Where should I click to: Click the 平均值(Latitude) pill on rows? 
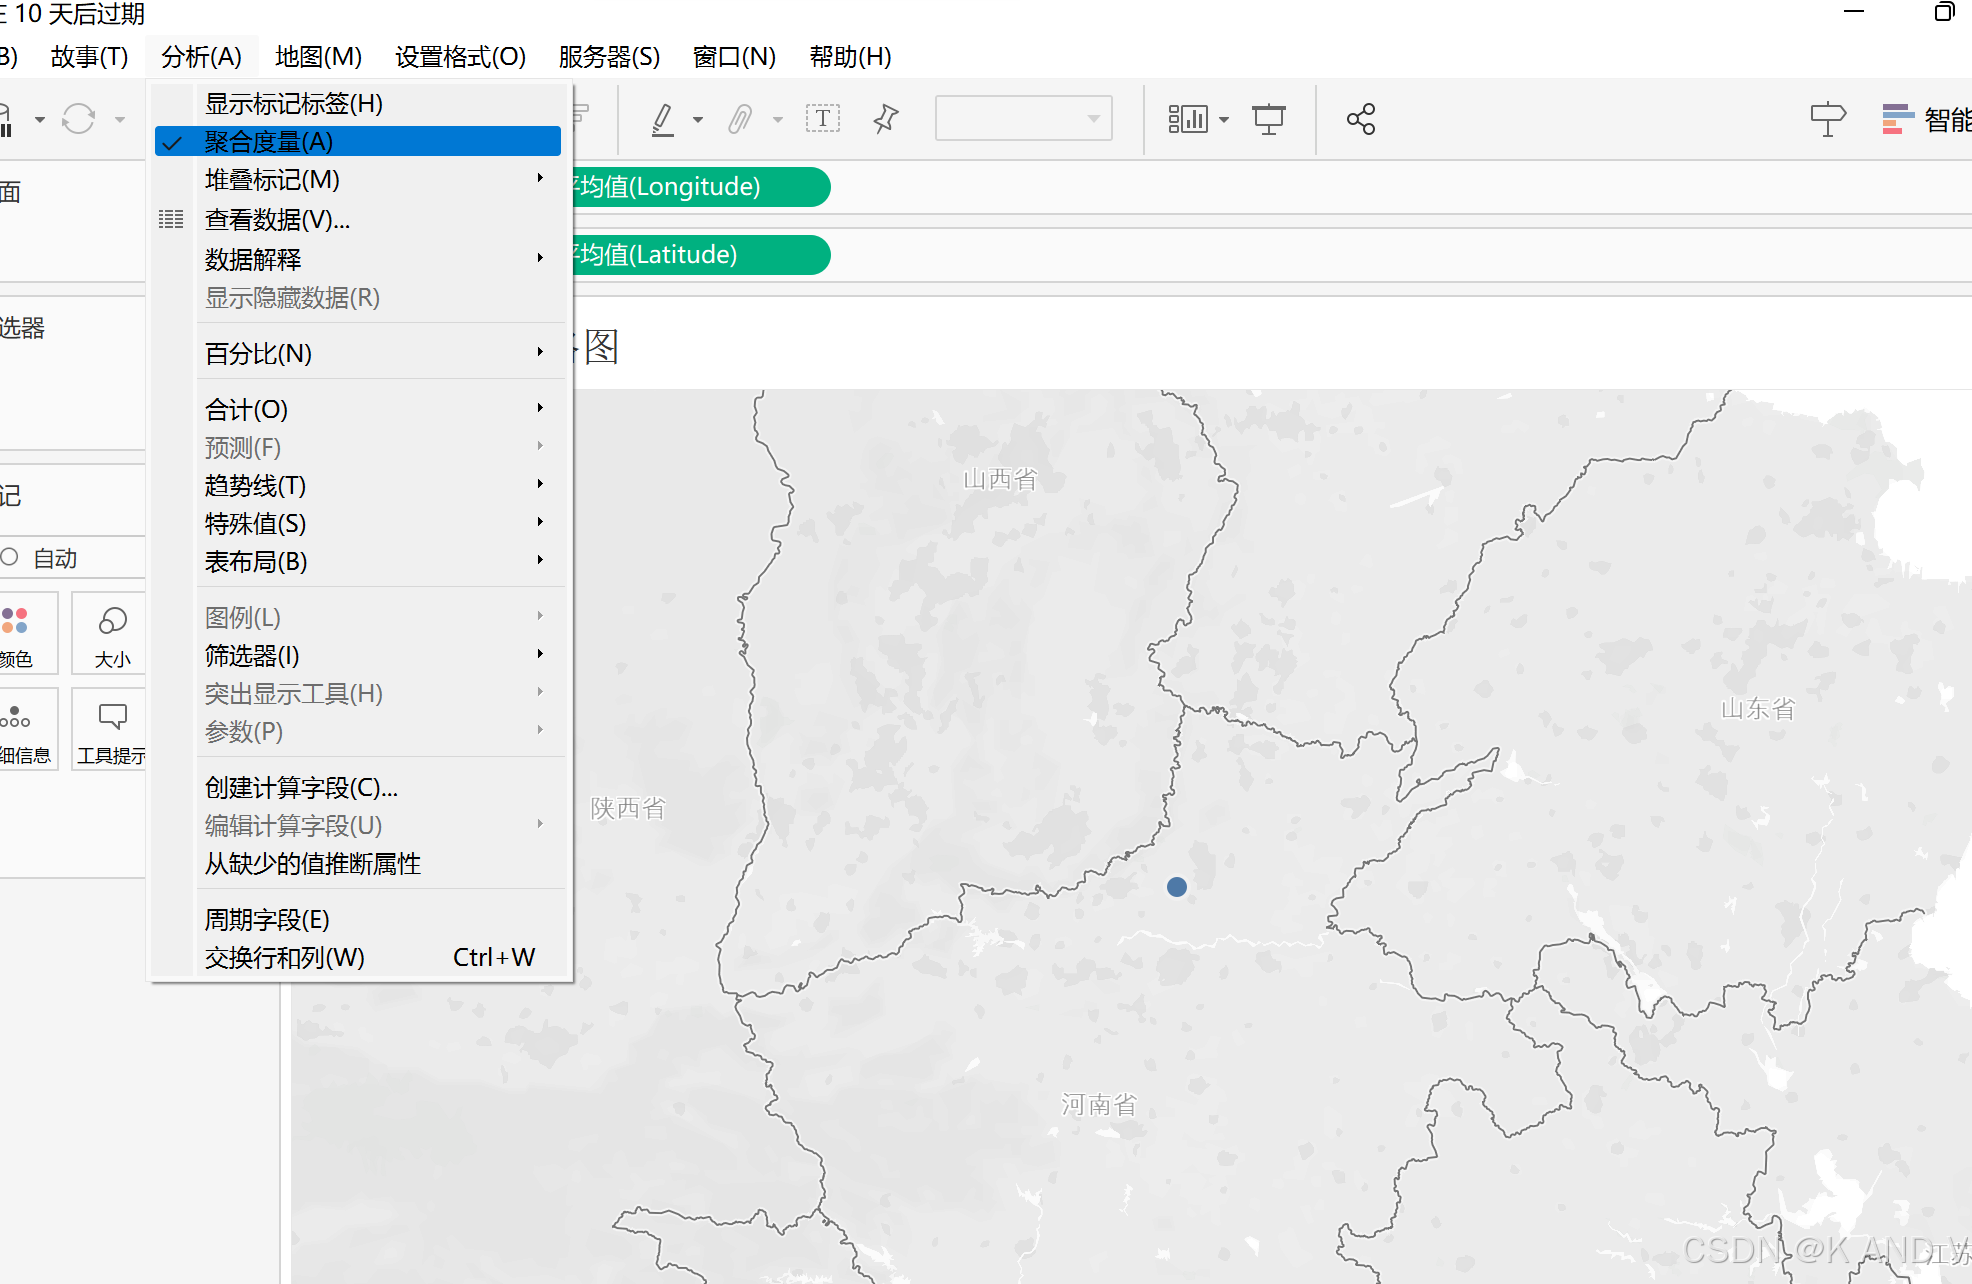[x=700, y=255]
